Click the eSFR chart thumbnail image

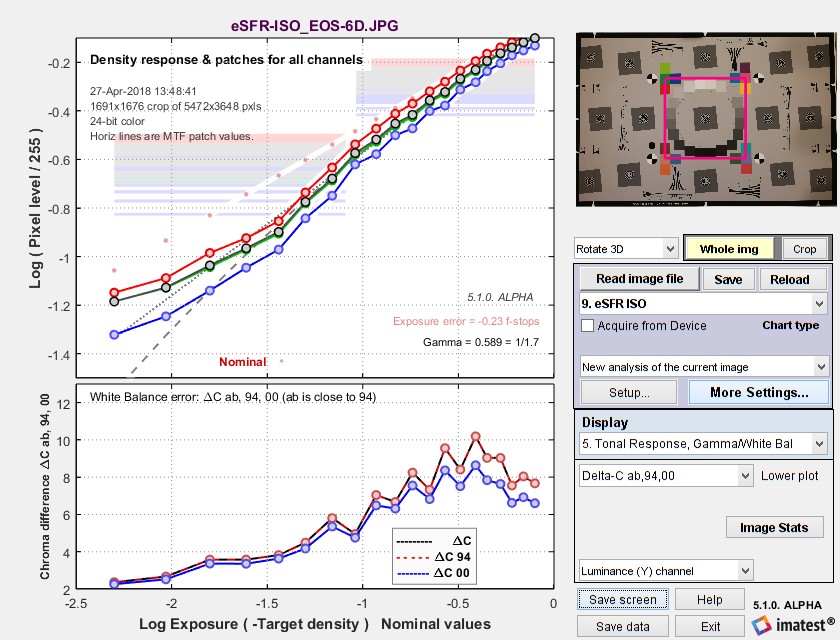pos(706,119)
